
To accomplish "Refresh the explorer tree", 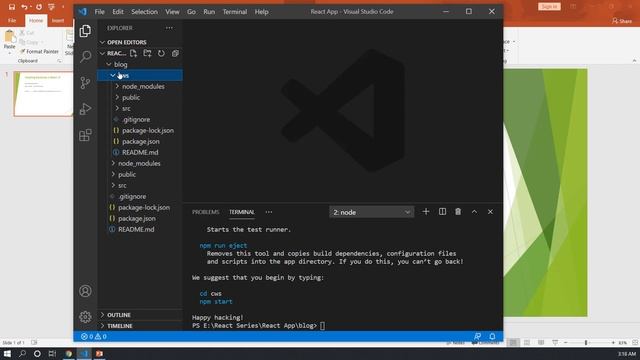I will pos(161,53).
